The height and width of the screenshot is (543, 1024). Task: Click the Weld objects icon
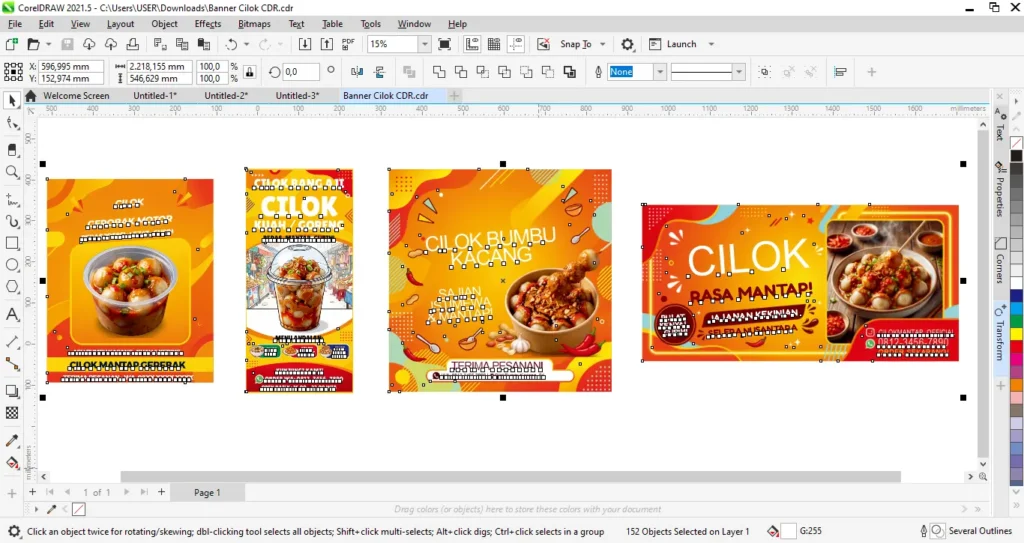[x=439, y=72]
